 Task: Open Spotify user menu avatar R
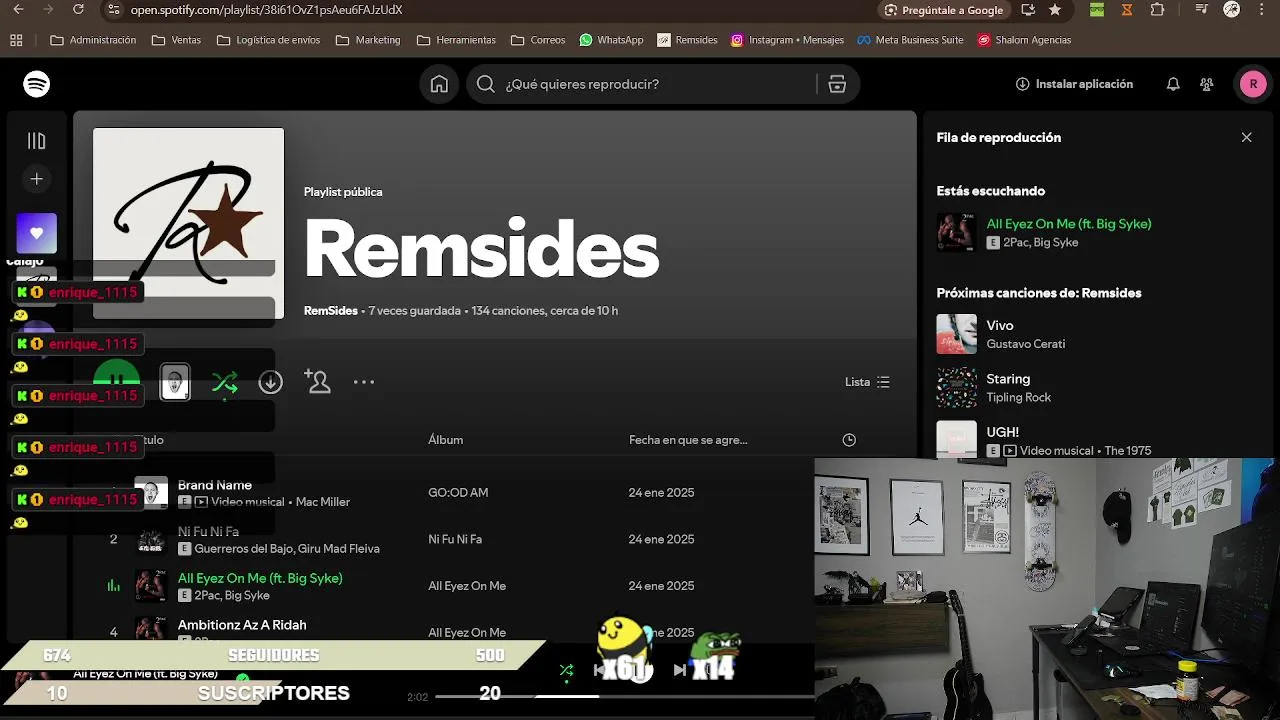point(1253,84)
